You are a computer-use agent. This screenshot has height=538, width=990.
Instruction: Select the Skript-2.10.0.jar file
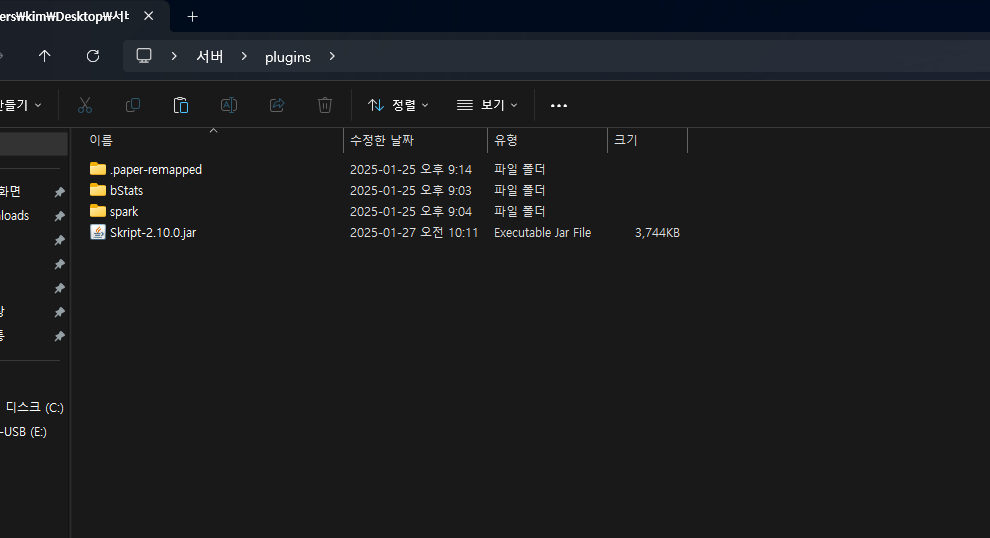pyautogui.click(x=152, y=233)
